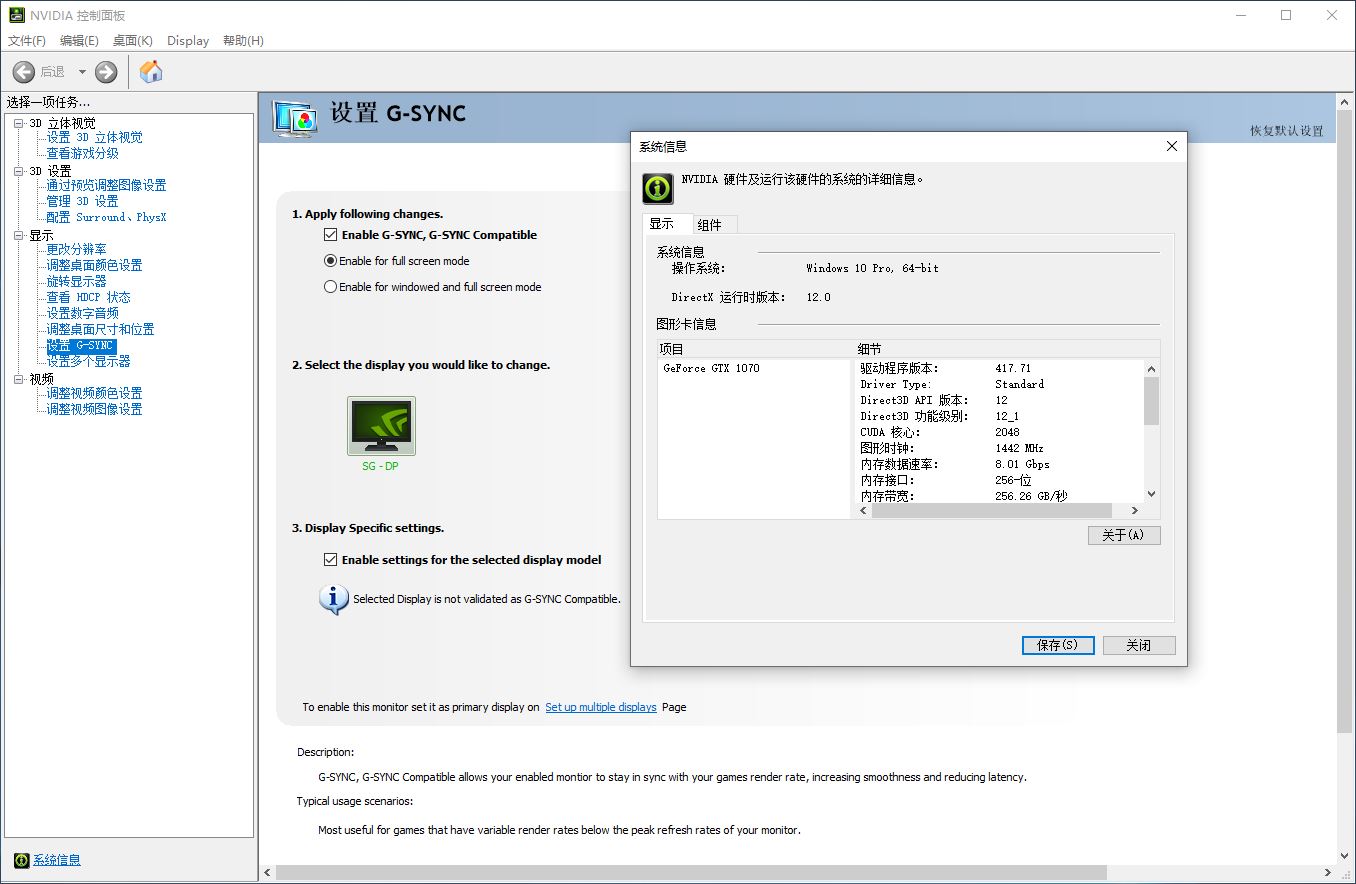1356x884 pixels.
Task: Open 更改分辨率 tree item
Action: 76,249
